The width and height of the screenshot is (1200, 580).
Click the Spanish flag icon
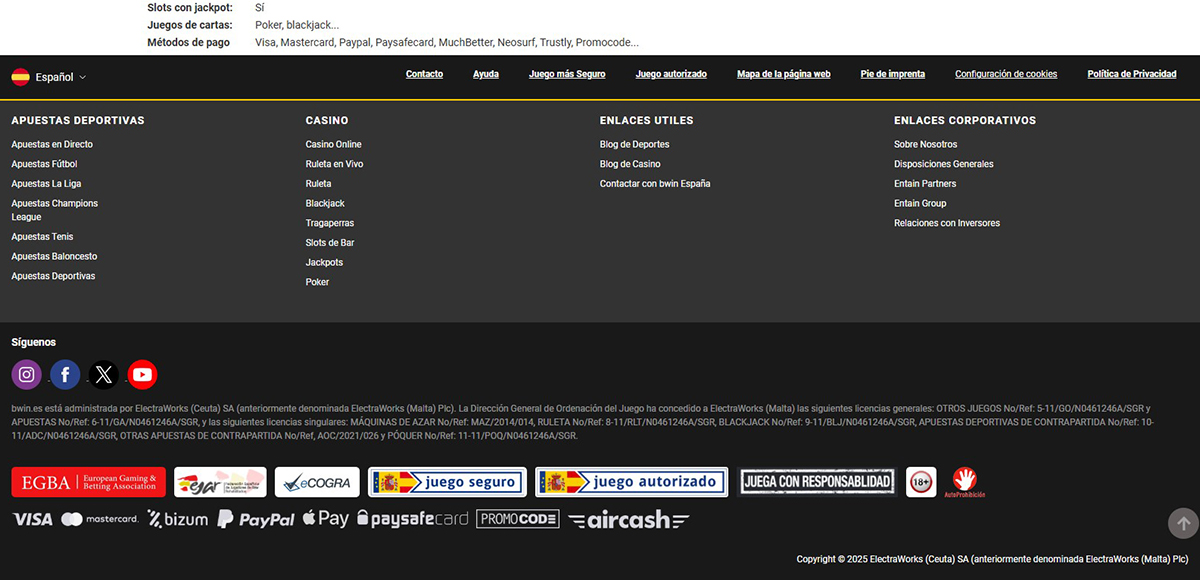[x=20, y=77]
